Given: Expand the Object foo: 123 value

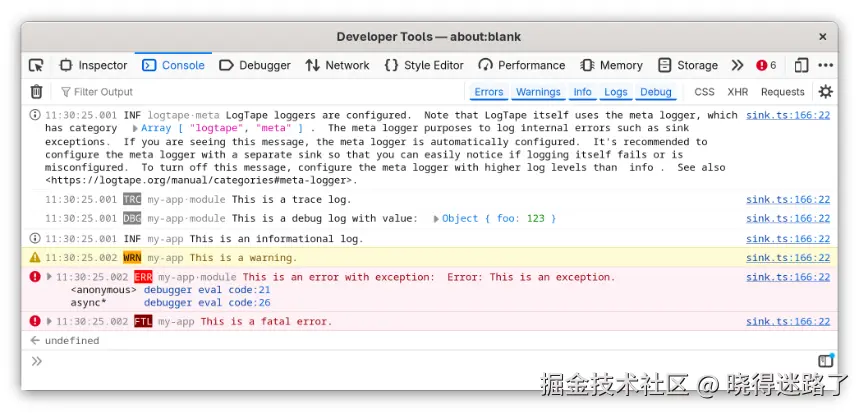Looking at the screenshot, I should tap(436, 219).
